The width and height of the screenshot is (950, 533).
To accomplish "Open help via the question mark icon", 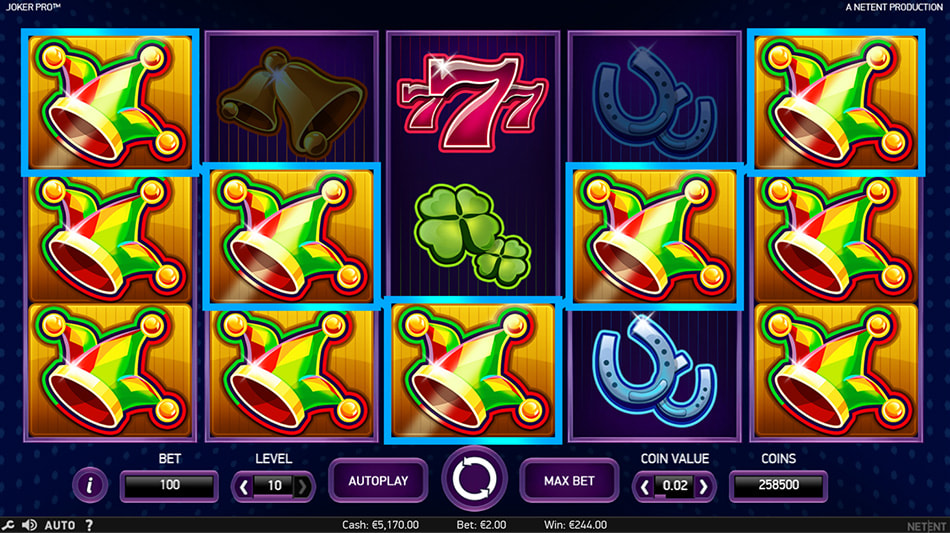I will [x=89, y=525].
